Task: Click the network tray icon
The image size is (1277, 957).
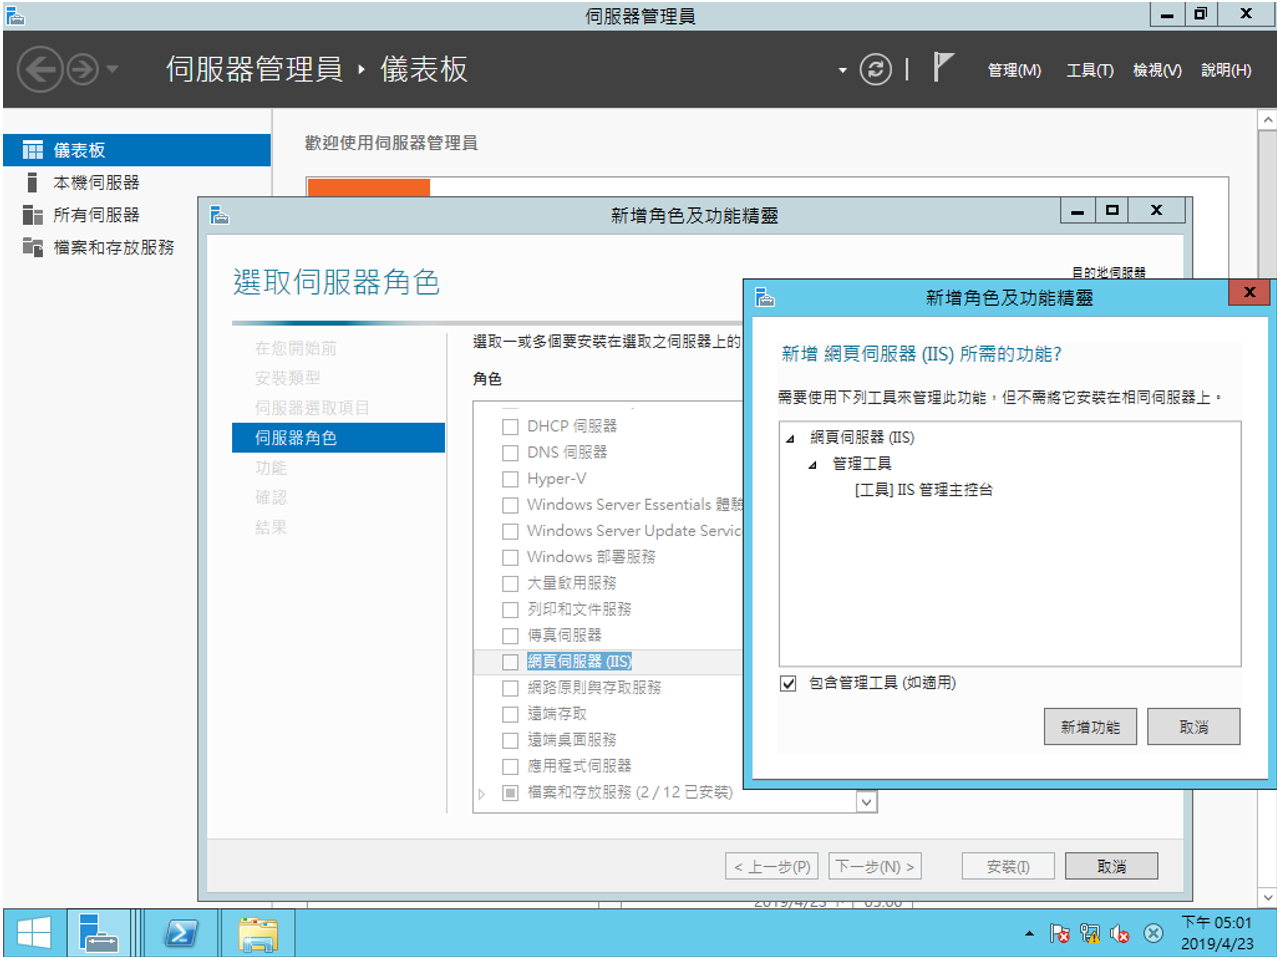Action: (x=1090, y=934)
